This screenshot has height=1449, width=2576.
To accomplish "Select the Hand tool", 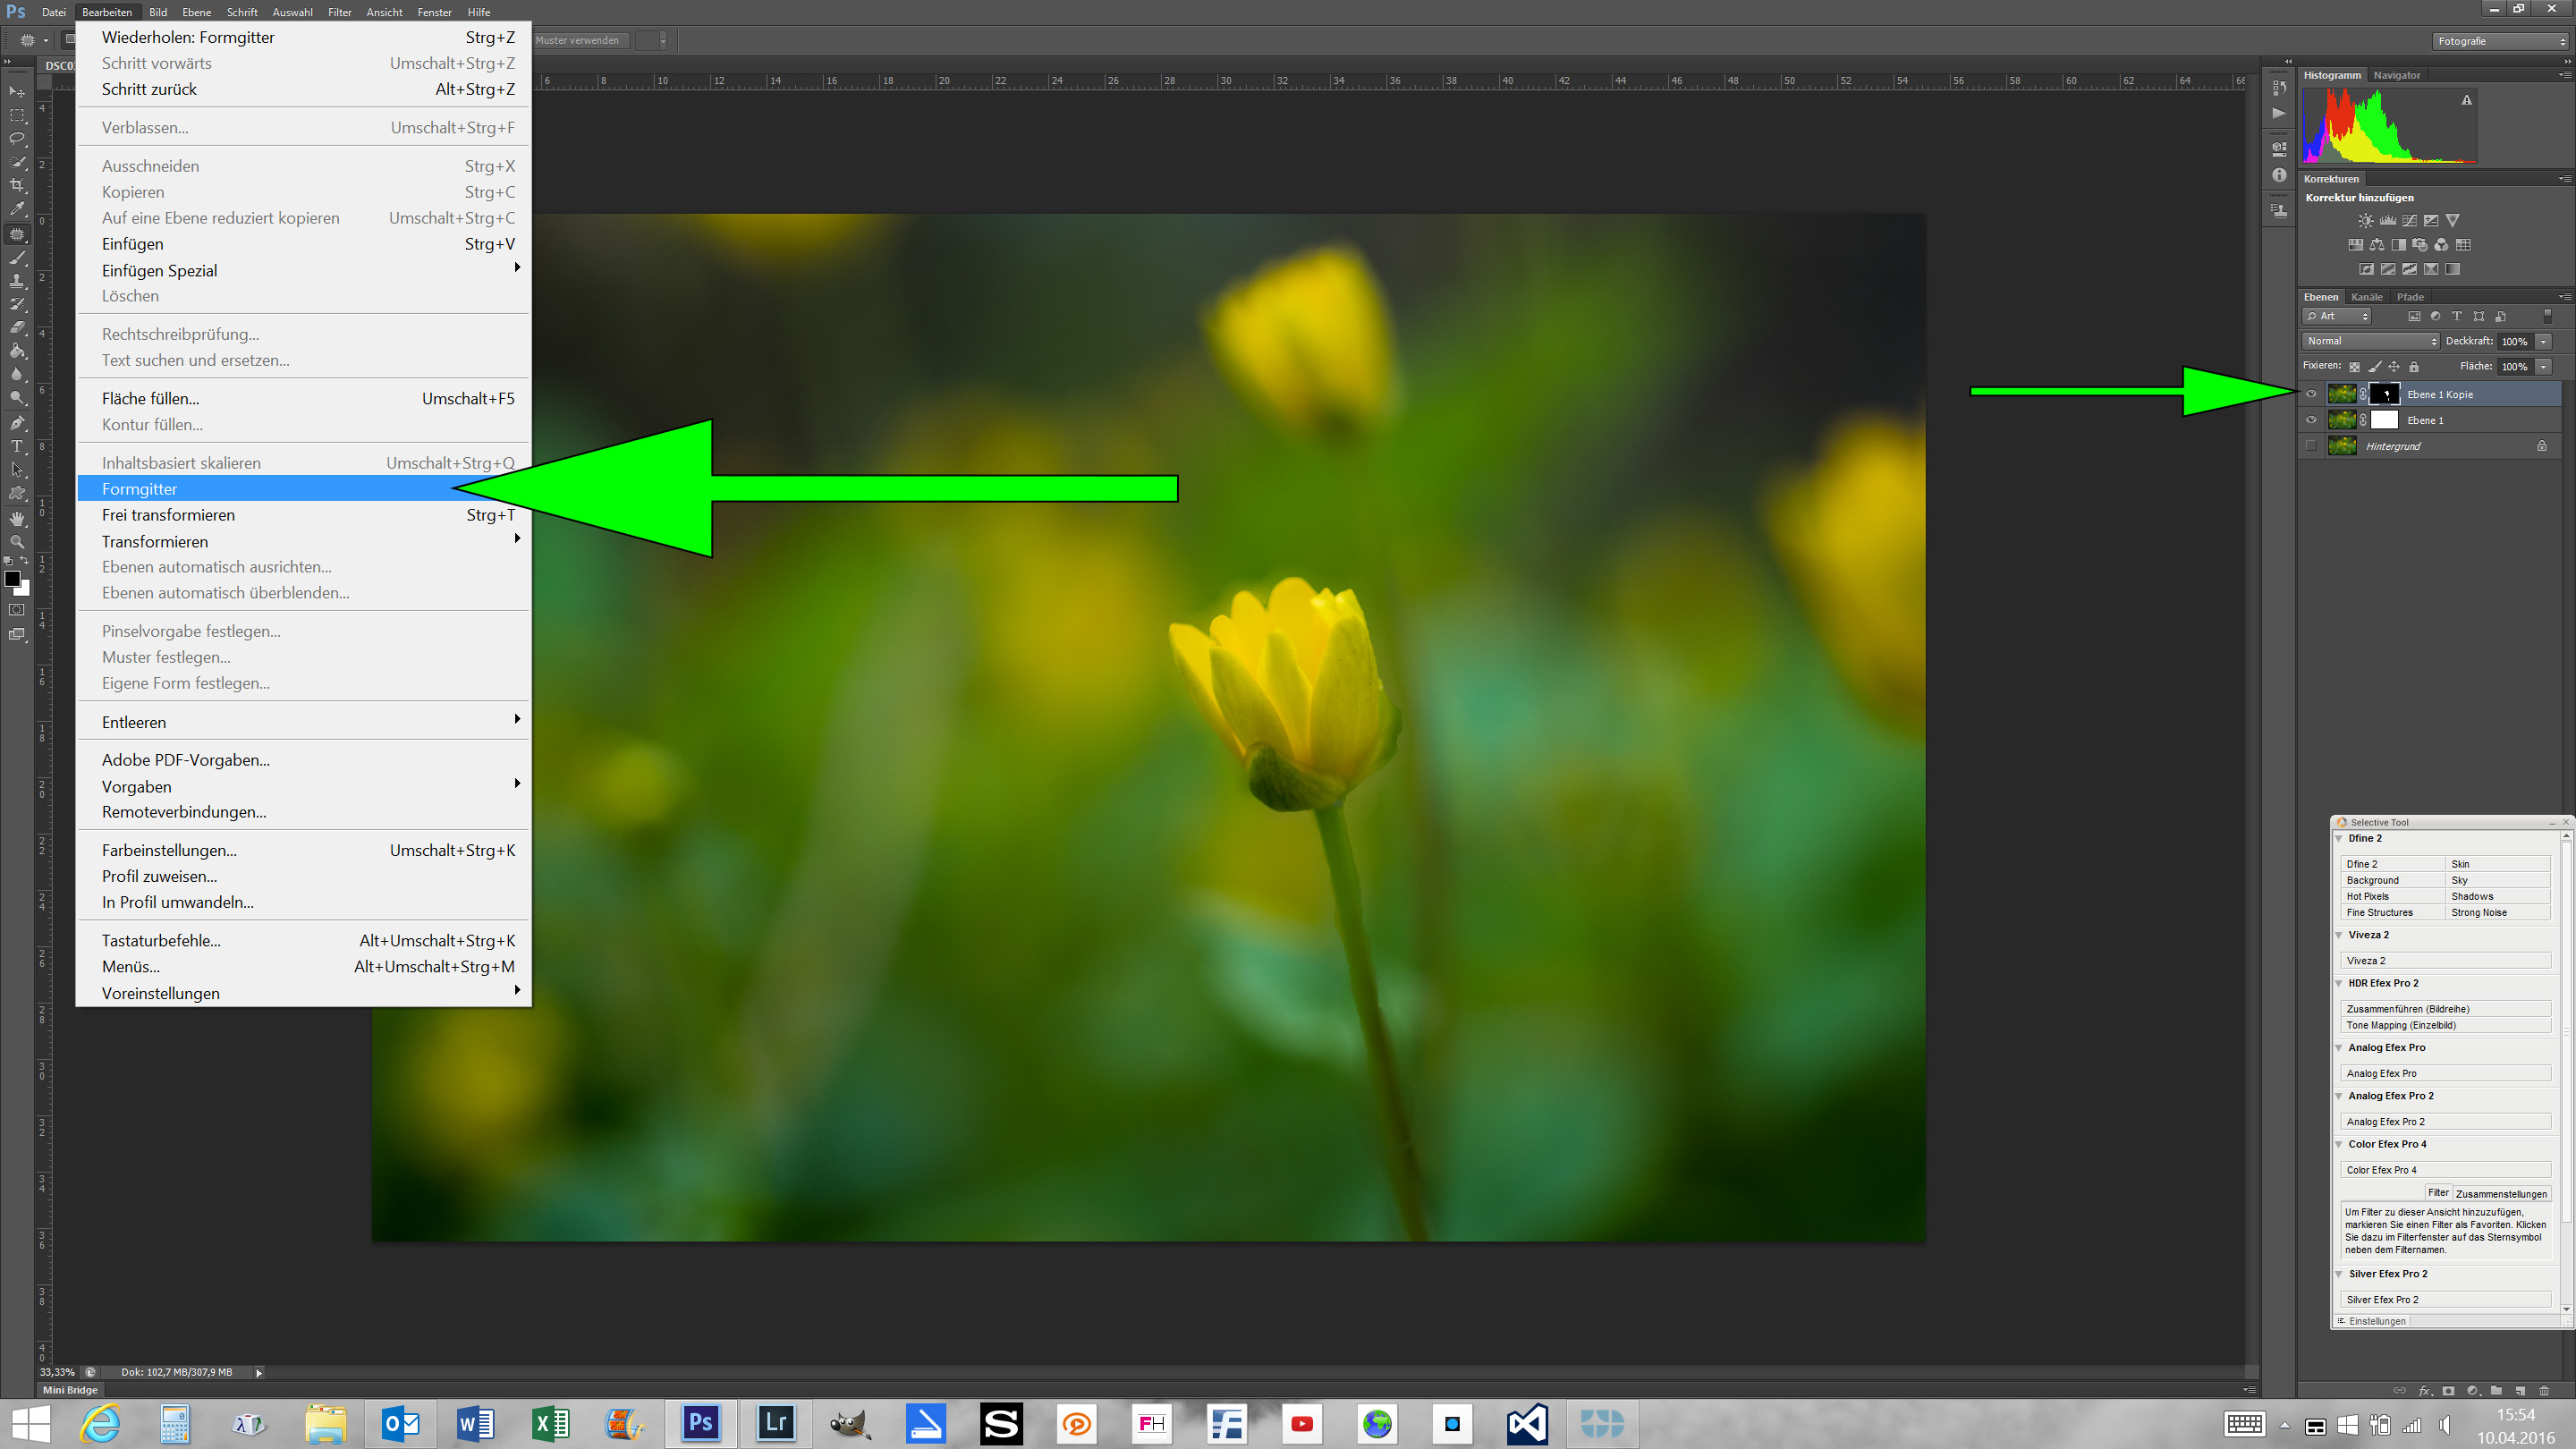I will (x=17, y=518).
